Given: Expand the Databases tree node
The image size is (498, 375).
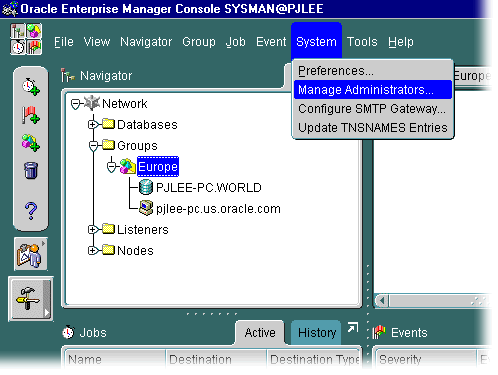Looking at the screenshot, I should [92, 124].
